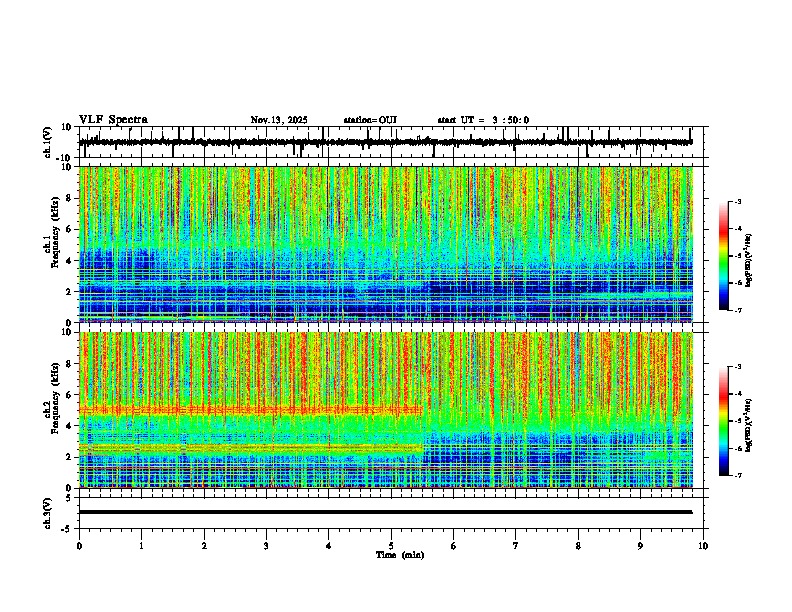Click the "4" kHz tick on ch.1 spectrogram axis
Viewport: 792px width, 612px height.
coord(70,261)
